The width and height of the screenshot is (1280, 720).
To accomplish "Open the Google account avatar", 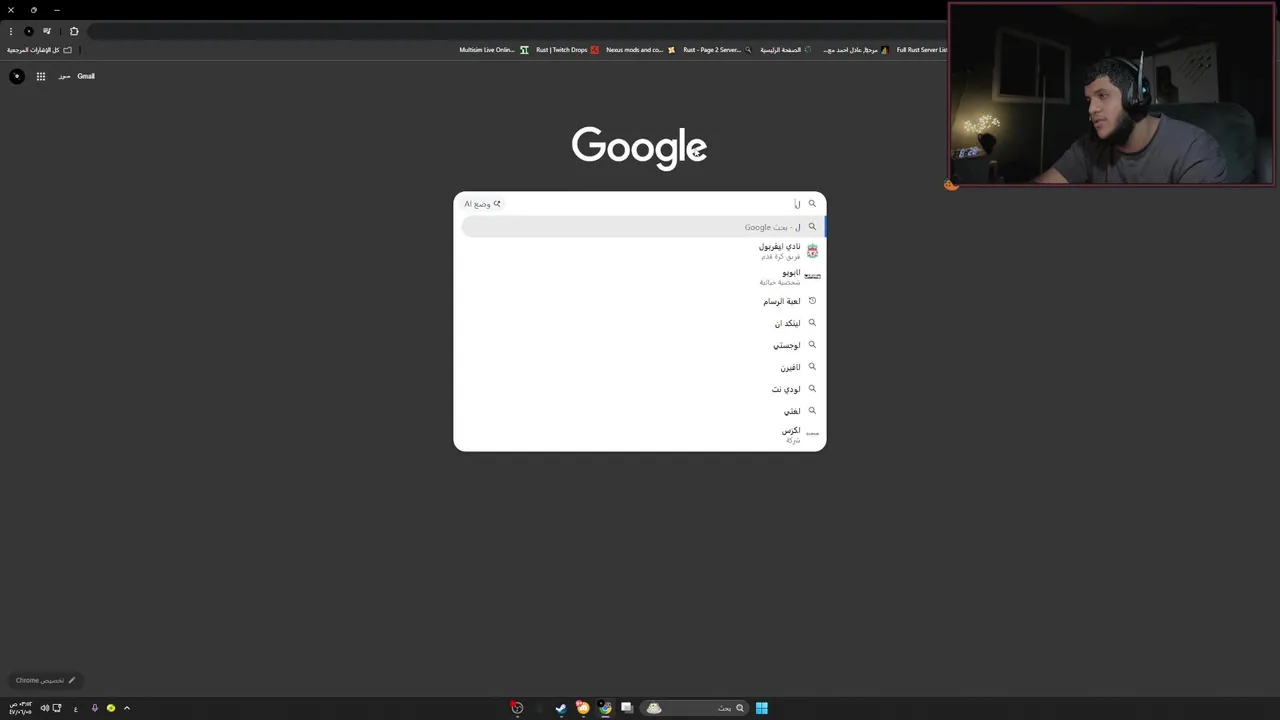I will (x=17, y=76).
